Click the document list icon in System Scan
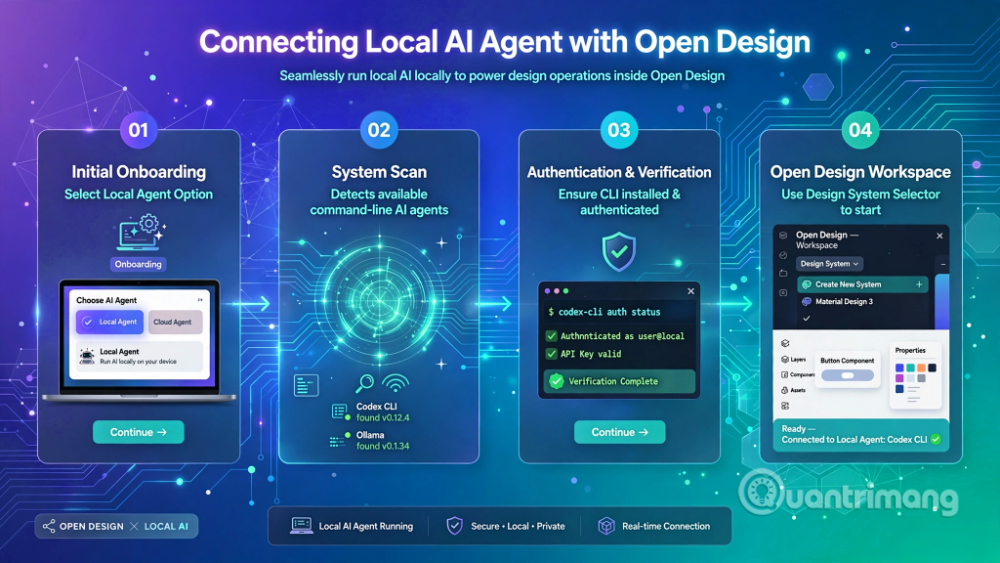This screenshot has width=1000, height=563. point(306,385)
